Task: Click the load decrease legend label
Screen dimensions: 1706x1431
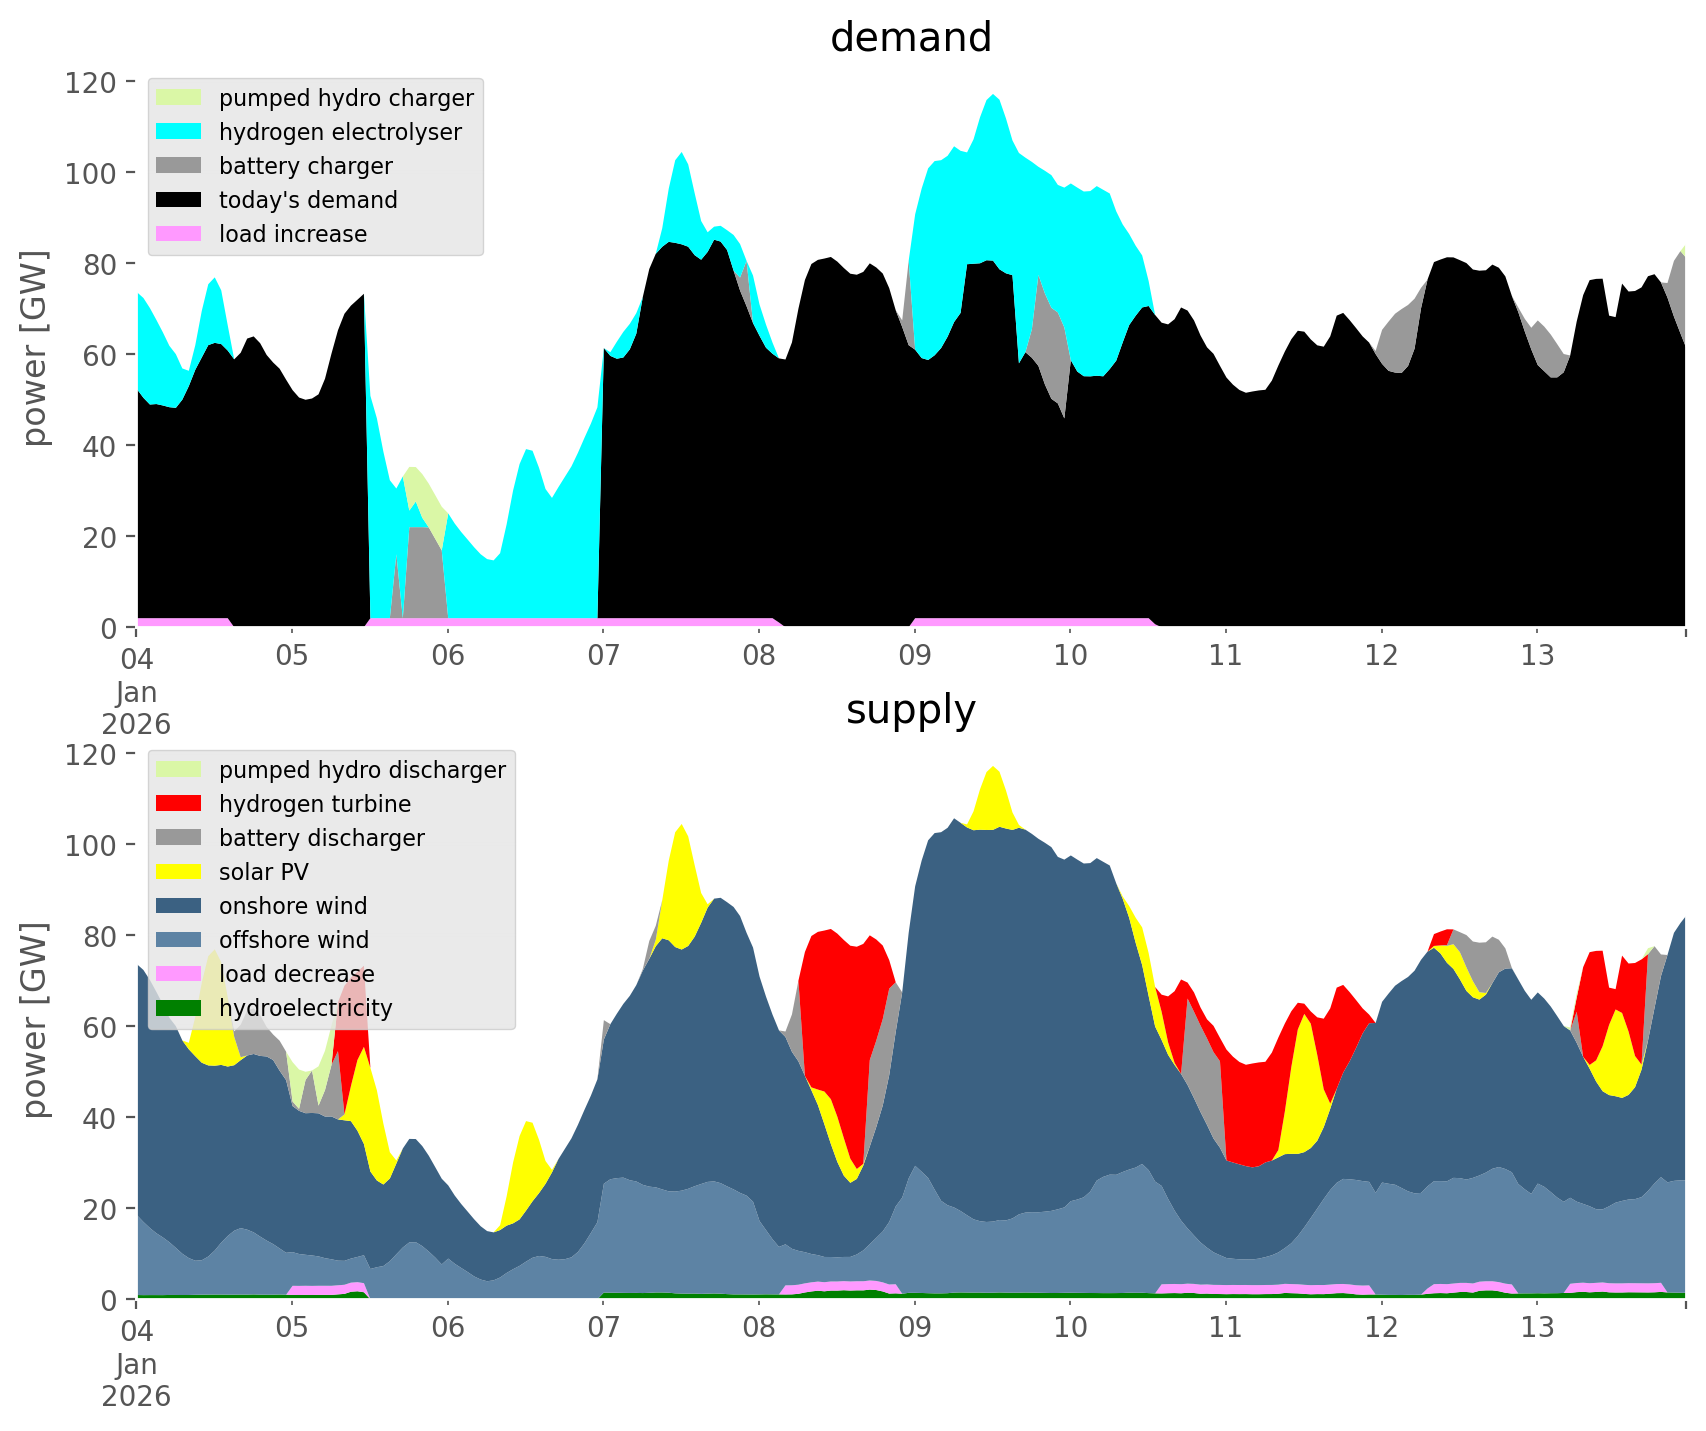Action: point(297,974)
